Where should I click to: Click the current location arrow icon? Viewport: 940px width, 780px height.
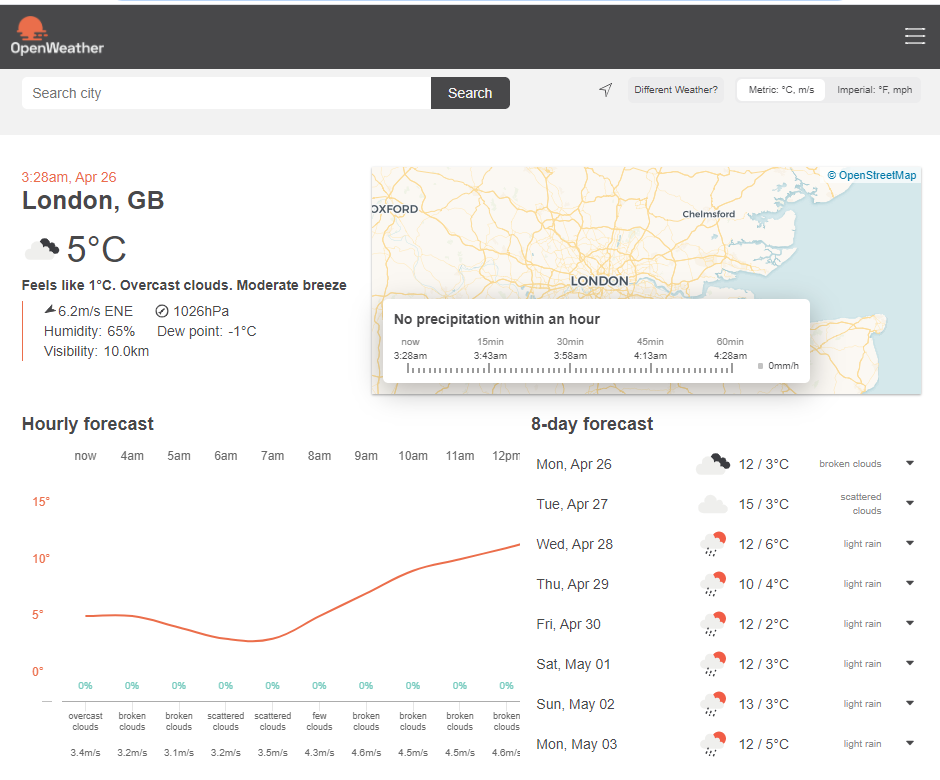pos(605,90)
